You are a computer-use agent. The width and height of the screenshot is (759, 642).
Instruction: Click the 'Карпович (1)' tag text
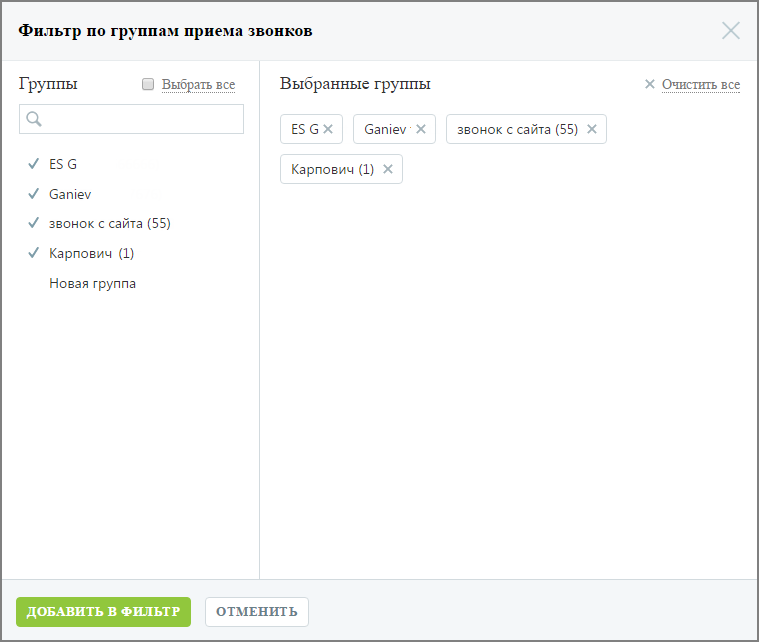[333, 169]
